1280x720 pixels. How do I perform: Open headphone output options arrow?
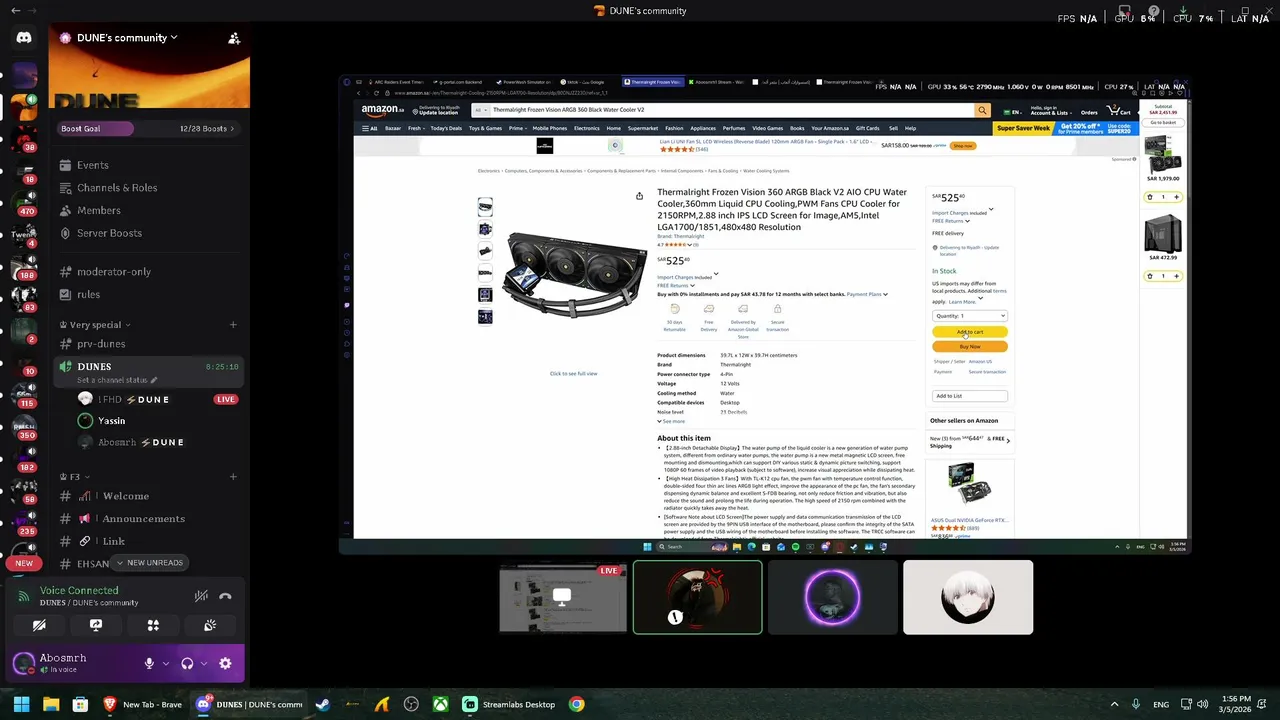(x=204, y=664)
